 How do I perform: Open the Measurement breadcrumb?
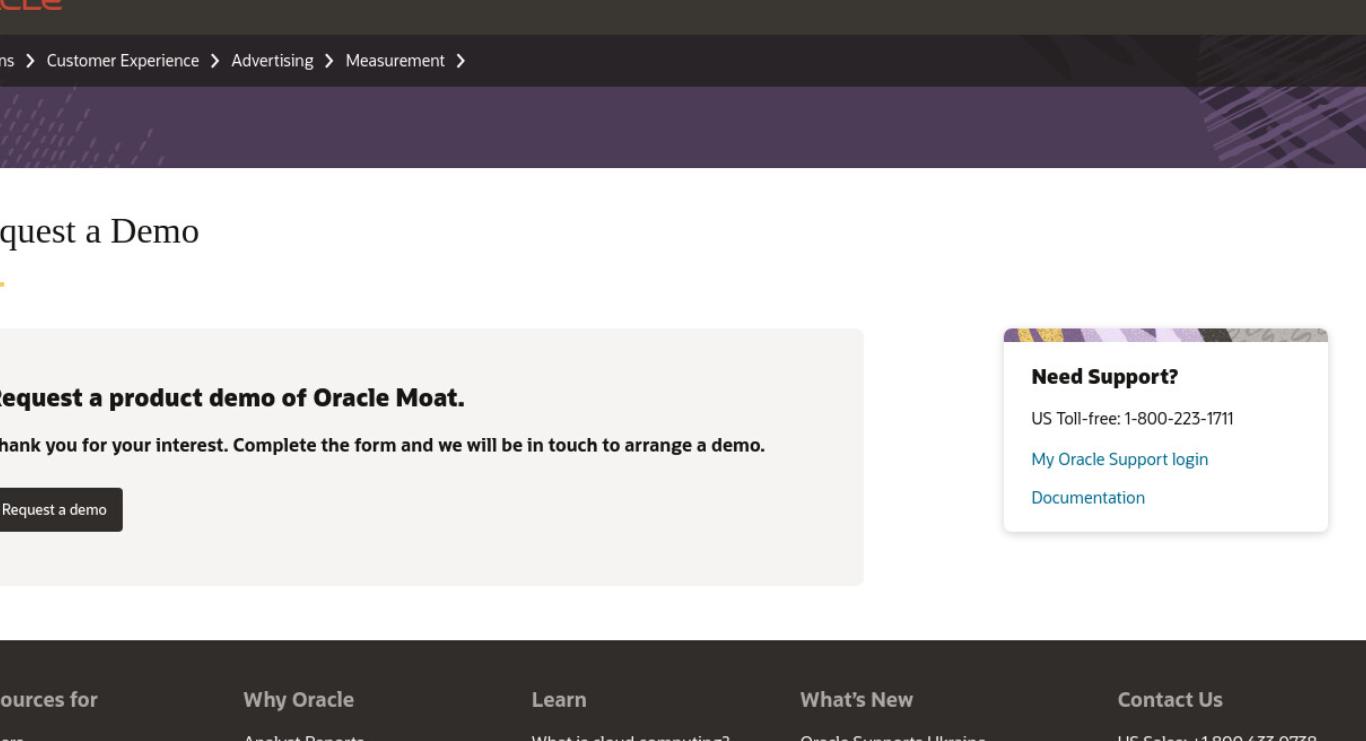tap(395, 61)
